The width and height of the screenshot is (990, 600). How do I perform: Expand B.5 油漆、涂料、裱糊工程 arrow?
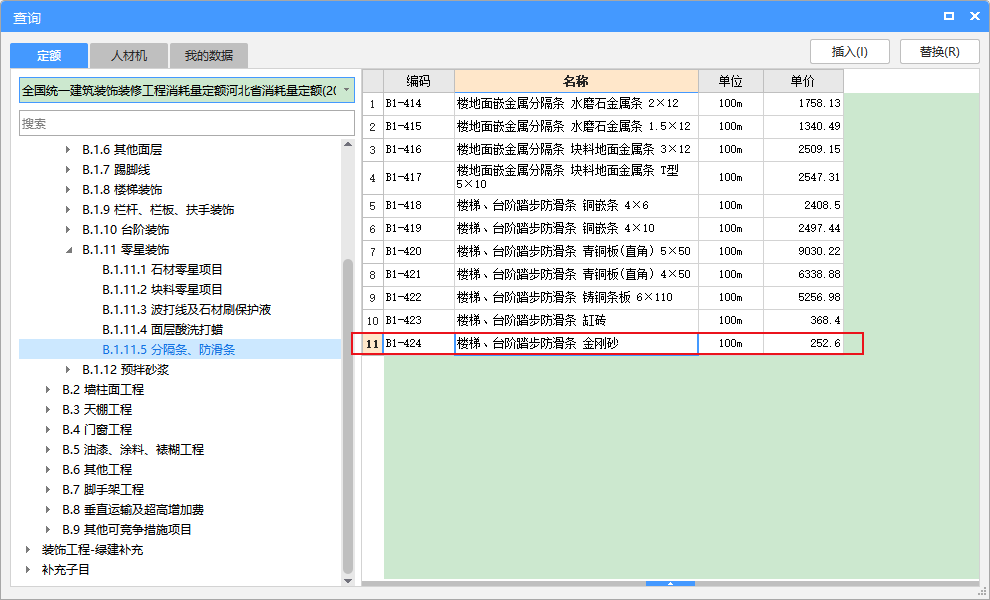48,450
